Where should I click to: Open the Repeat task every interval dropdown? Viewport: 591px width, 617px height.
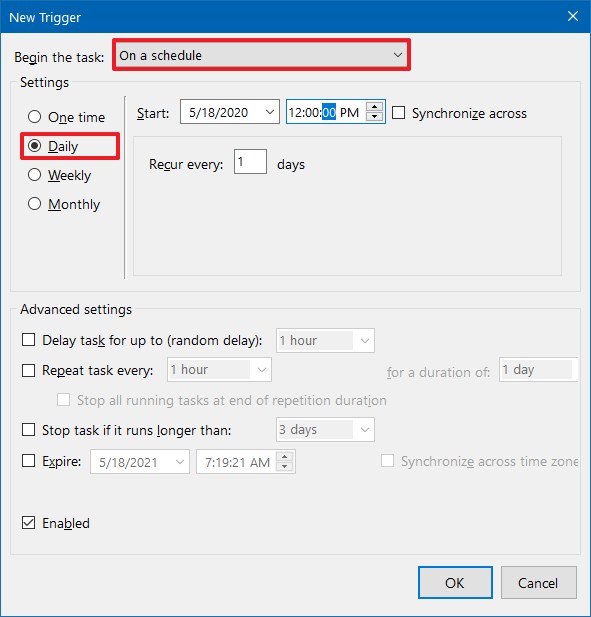pyautogui.click(x=220, y=369)
